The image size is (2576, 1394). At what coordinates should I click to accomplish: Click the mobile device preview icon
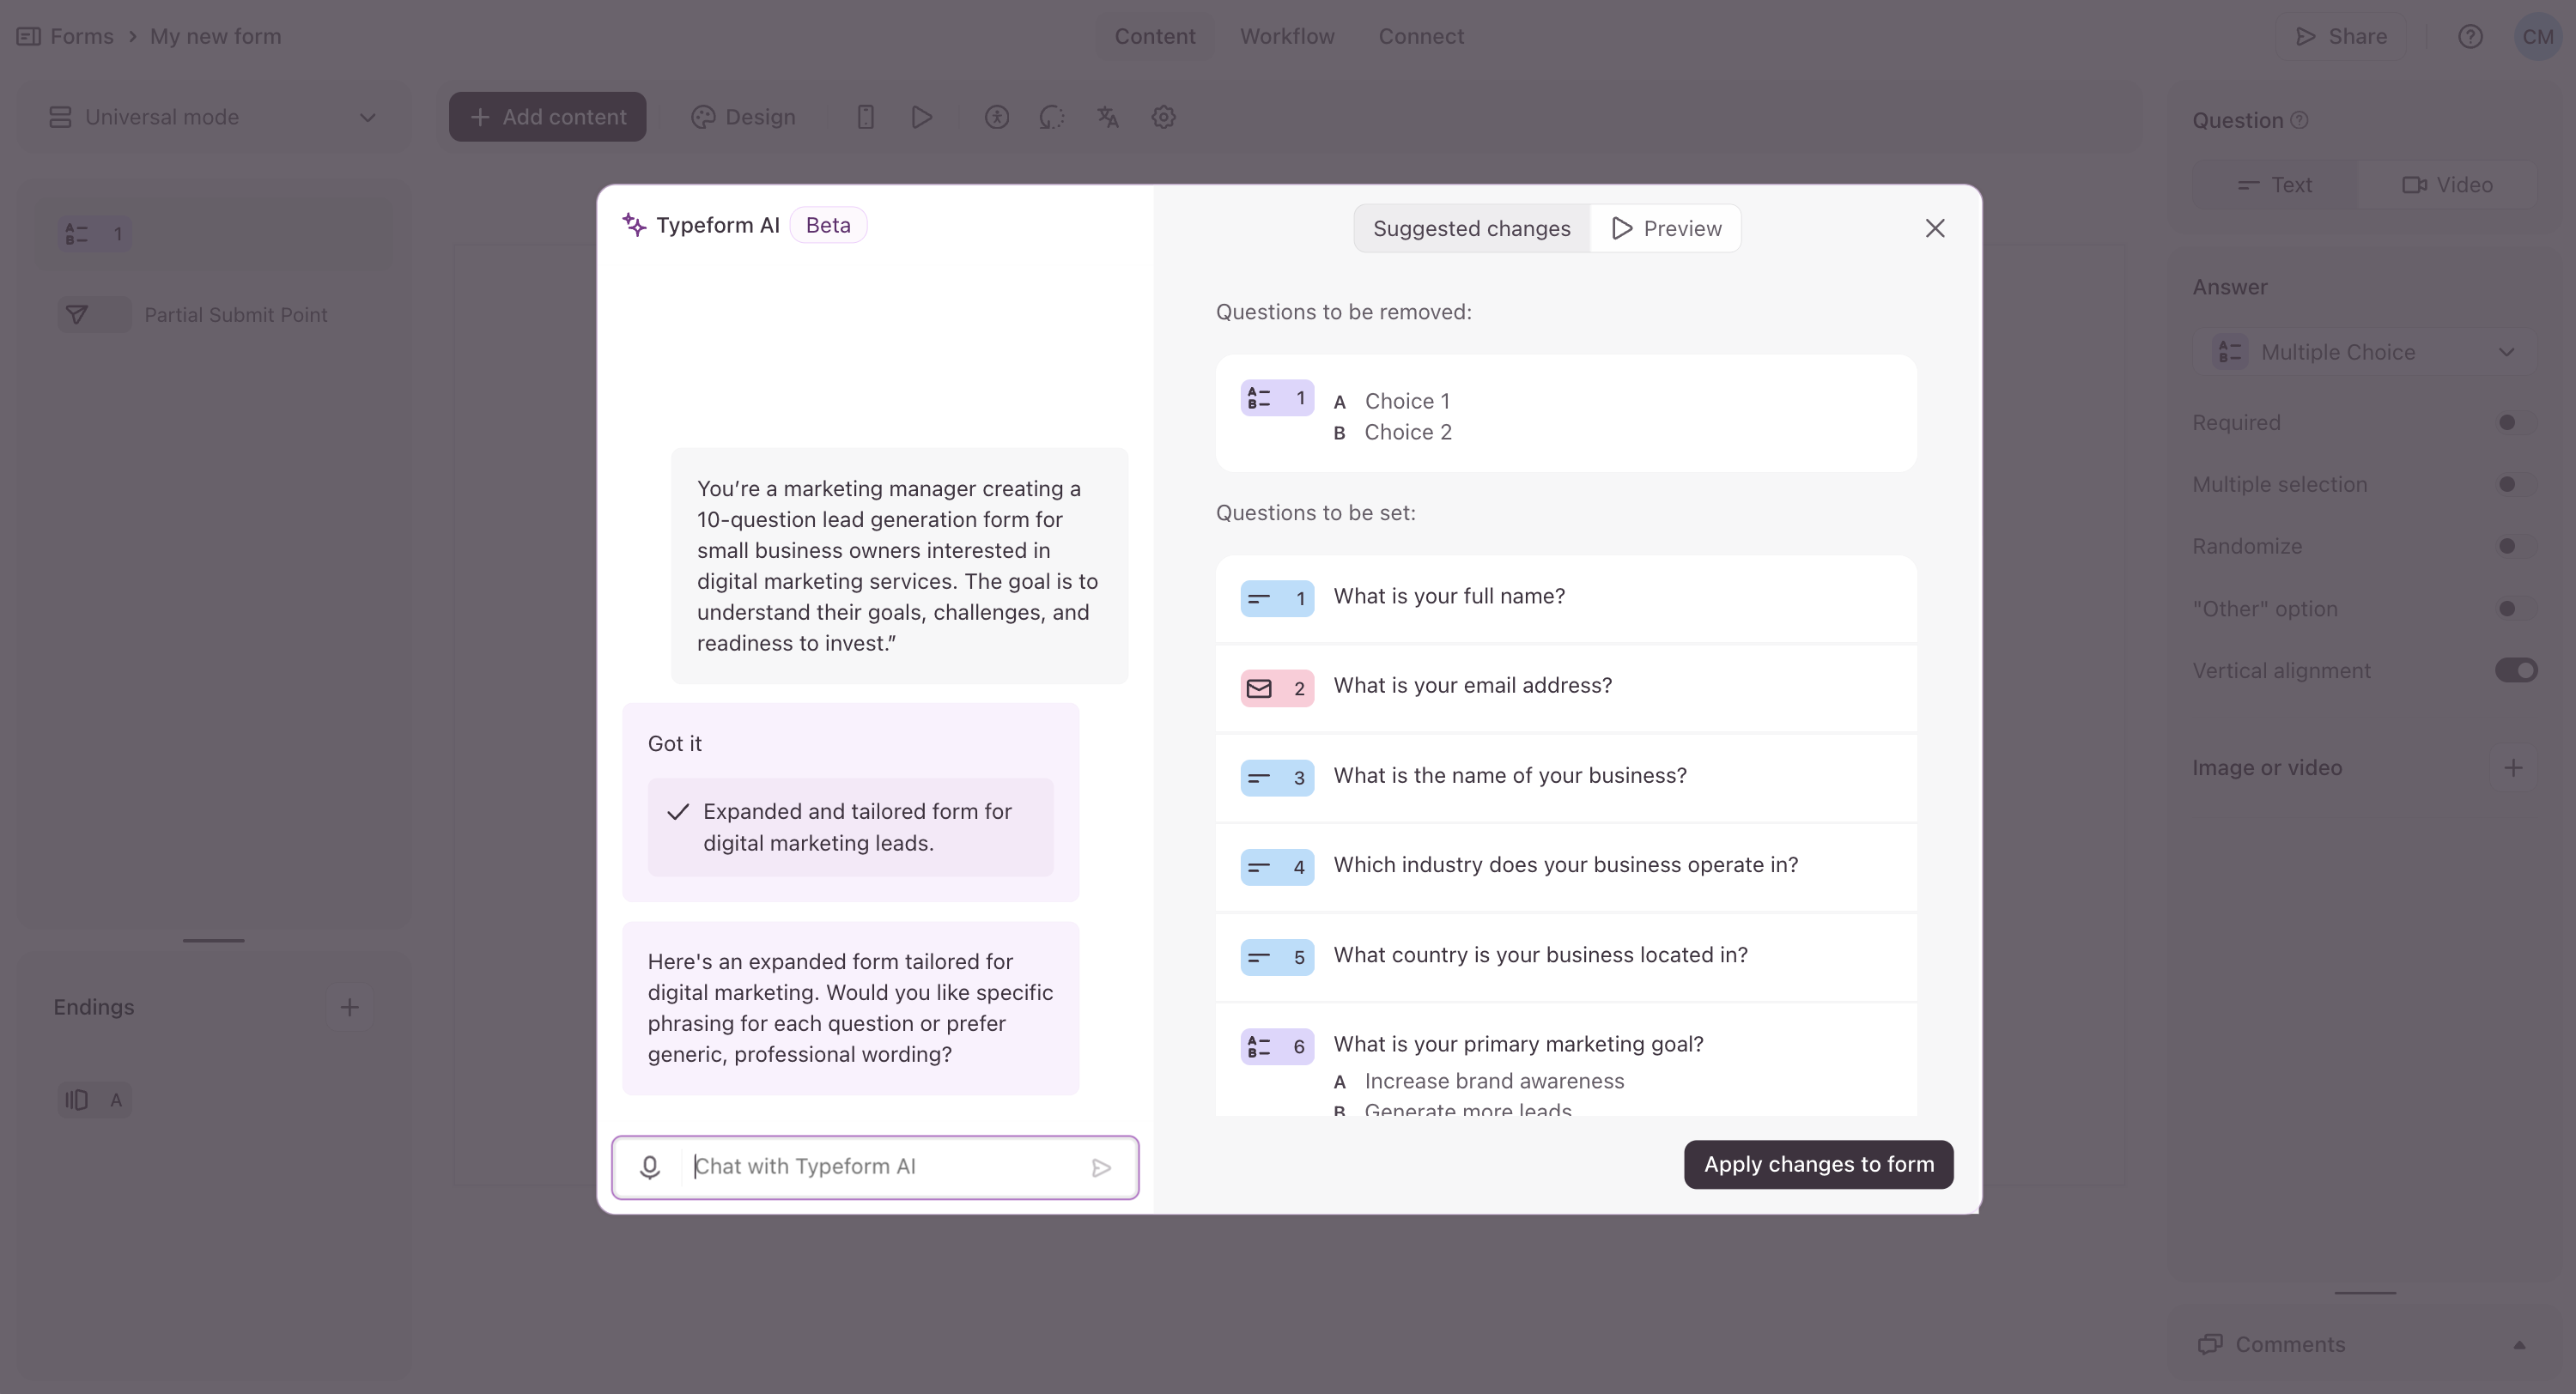tap(866, 117)
